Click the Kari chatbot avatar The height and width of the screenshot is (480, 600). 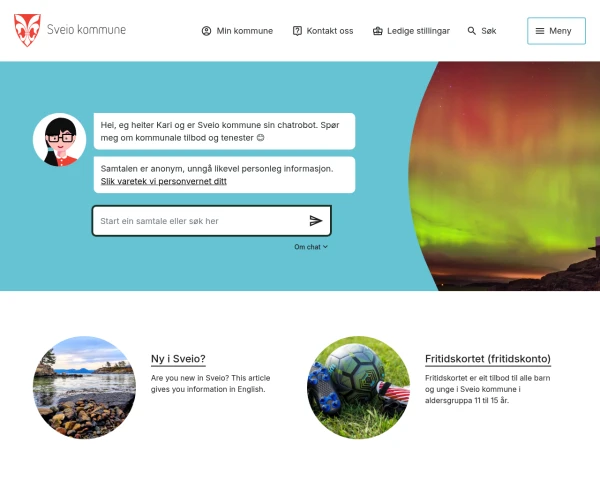point(59,140)
